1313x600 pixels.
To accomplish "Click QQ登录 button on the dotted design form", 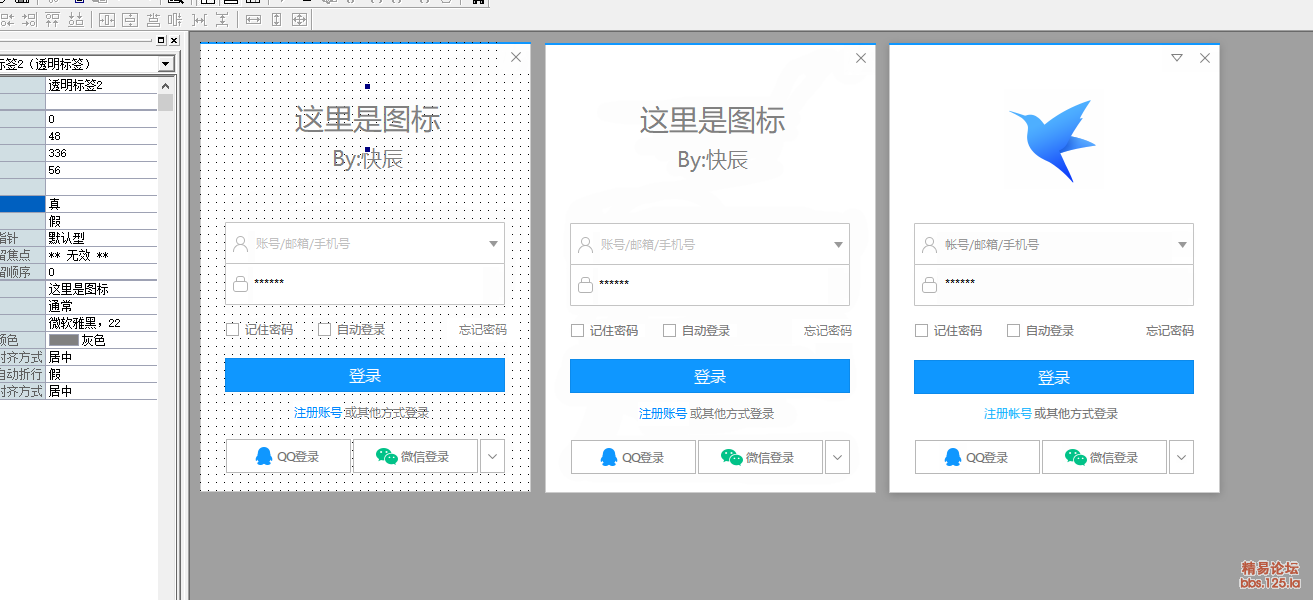I will tap(288, 456).
